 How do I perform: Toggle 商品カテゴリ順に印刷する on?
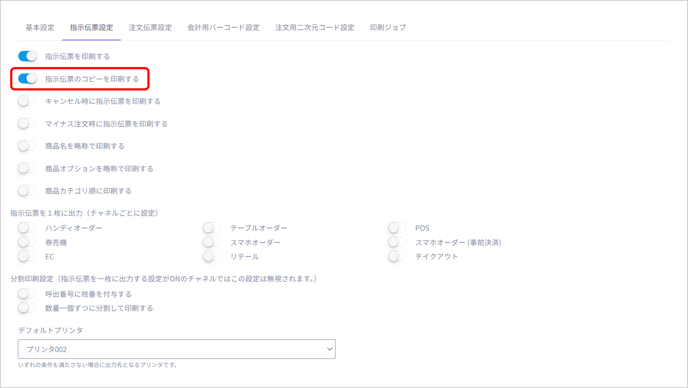[27, 190]
